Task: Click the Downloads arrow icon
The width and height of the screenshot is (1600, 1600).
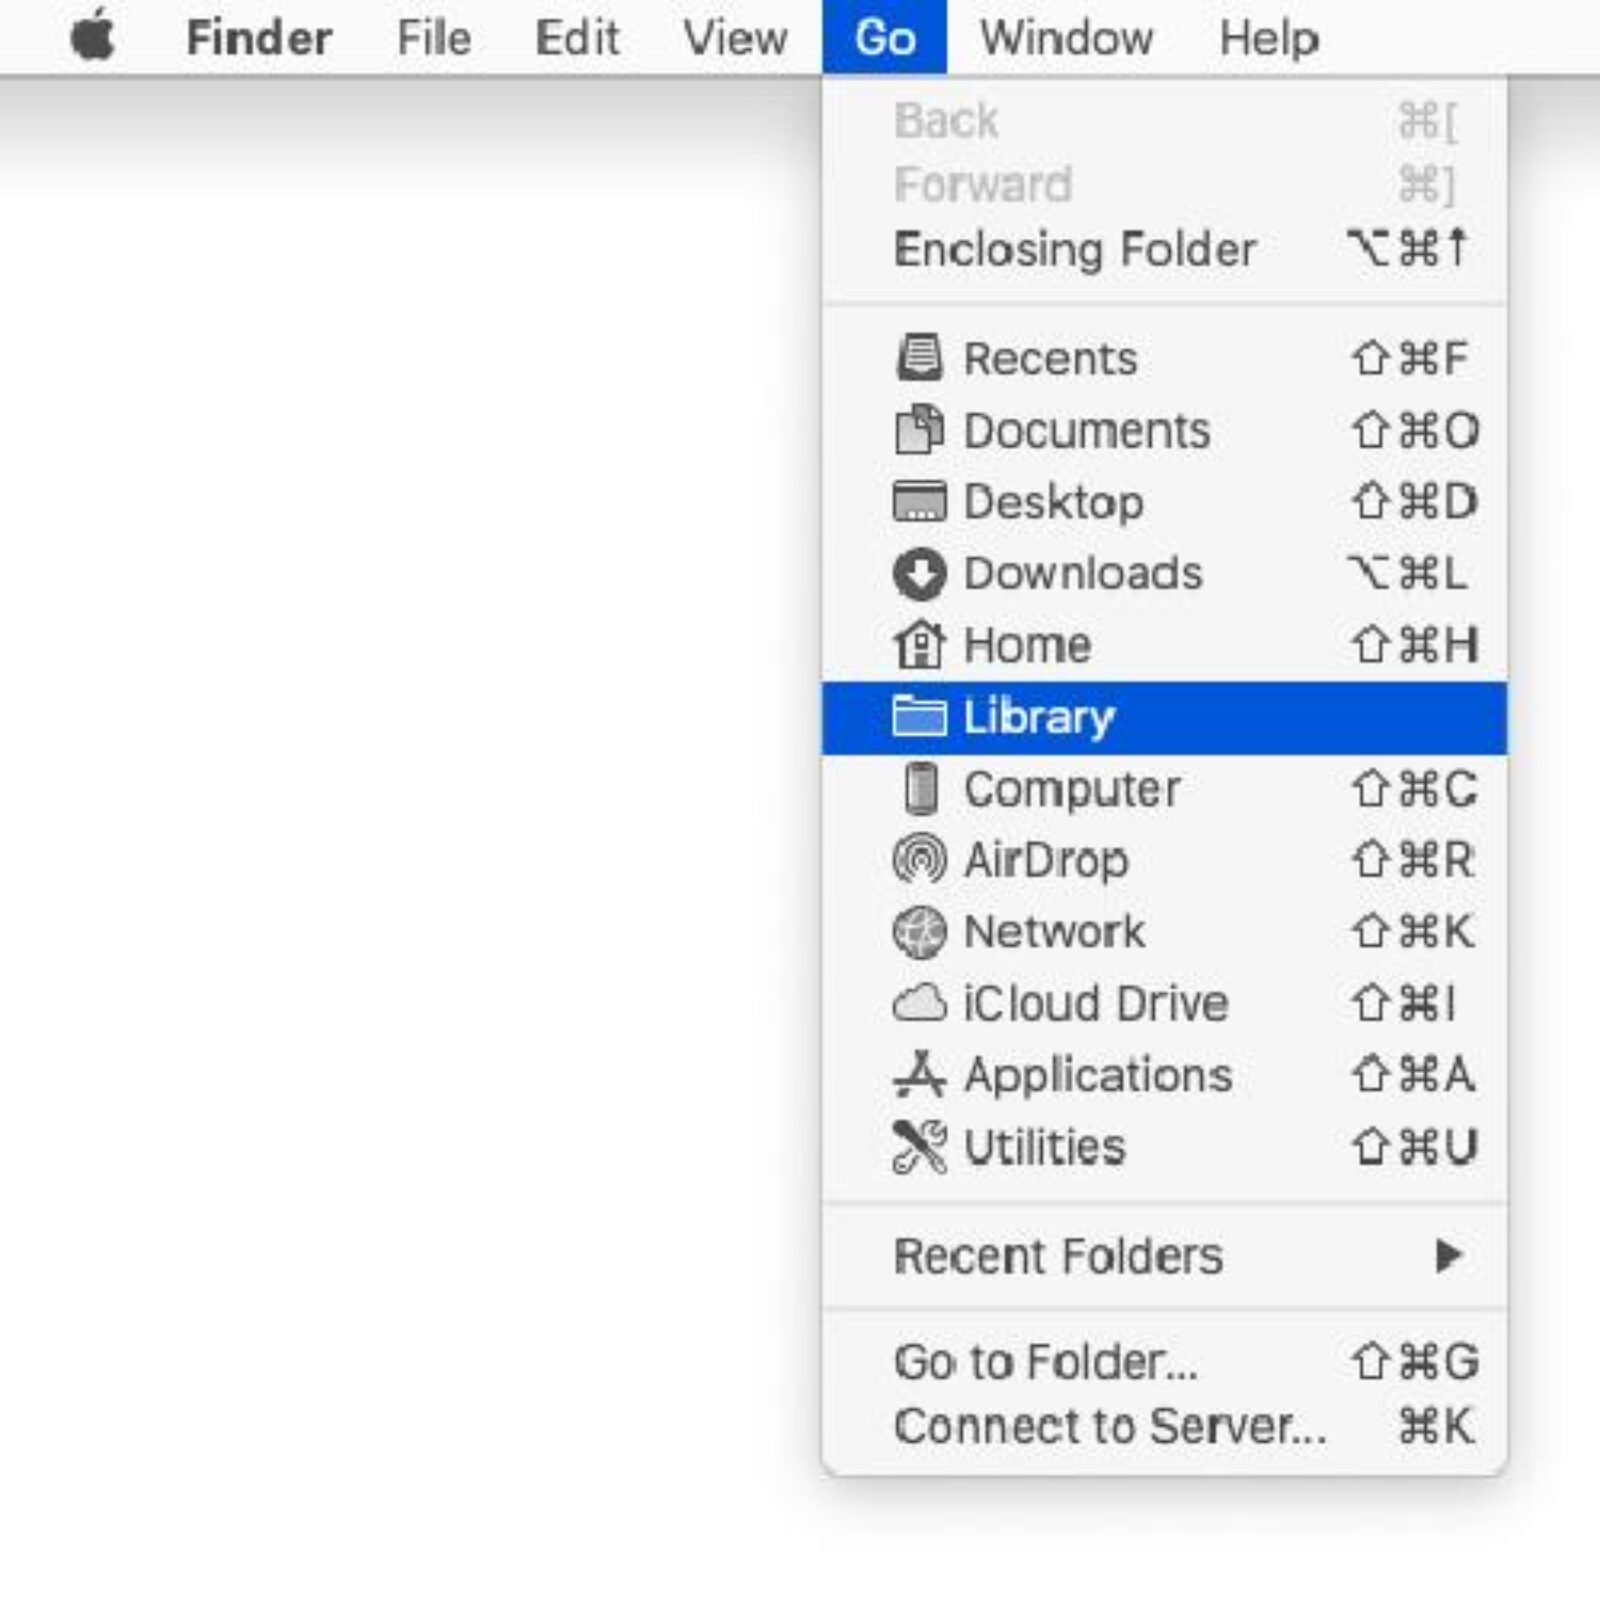Action: [919, 574]
